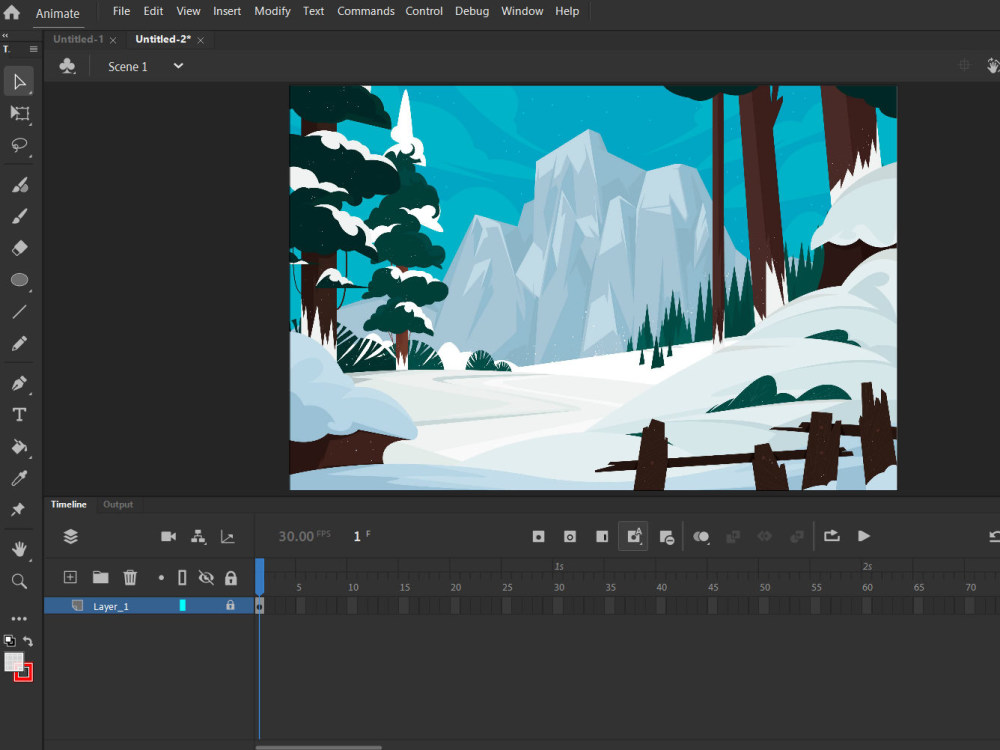Select the Line tool
The image size is (1000, 750).
point(20,312)
